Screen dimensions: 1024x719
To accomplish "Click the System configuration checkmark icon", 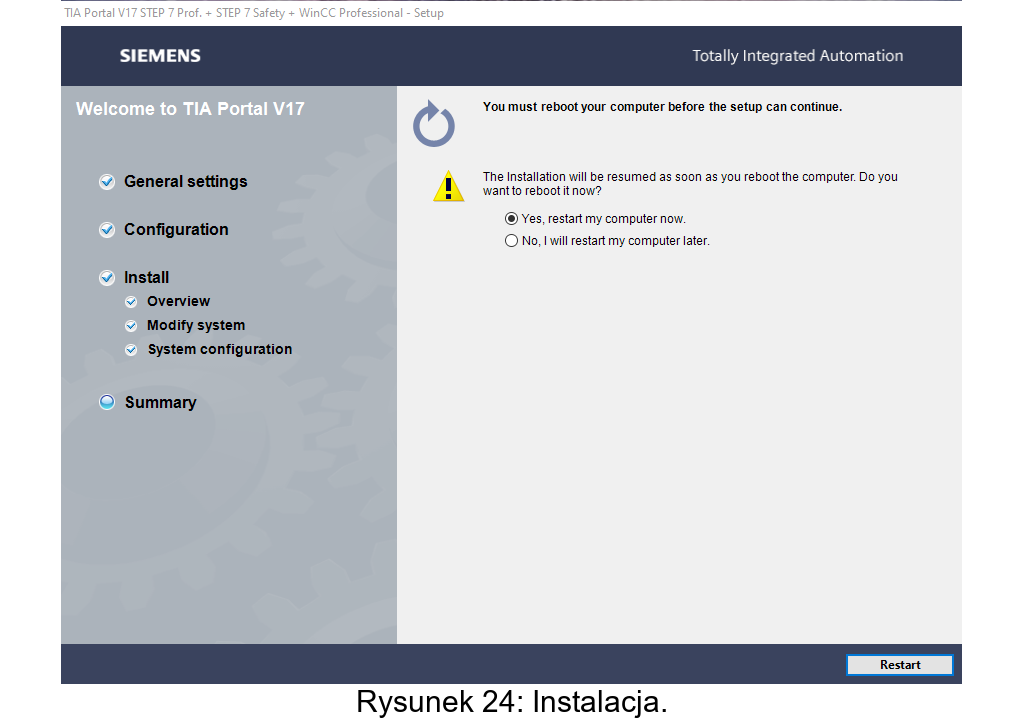I will [x=131, y=350].
